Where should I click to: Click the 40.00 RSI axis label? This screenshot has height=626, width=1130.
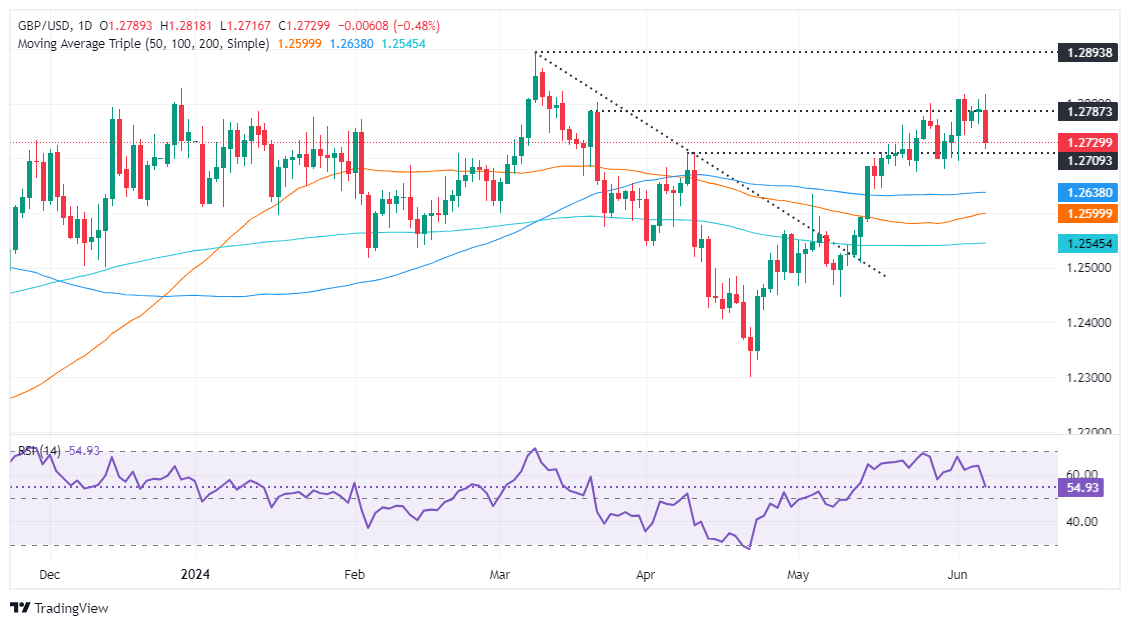tap(1083, 522)
